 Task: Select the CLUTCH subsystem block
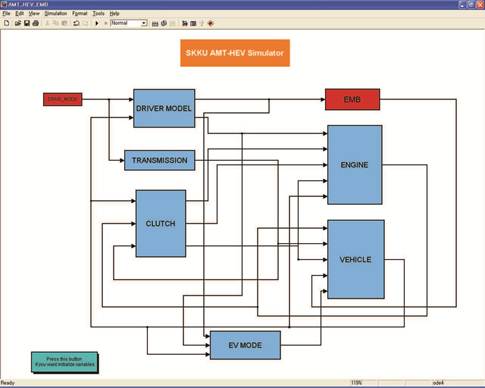(x=161, y=223)
